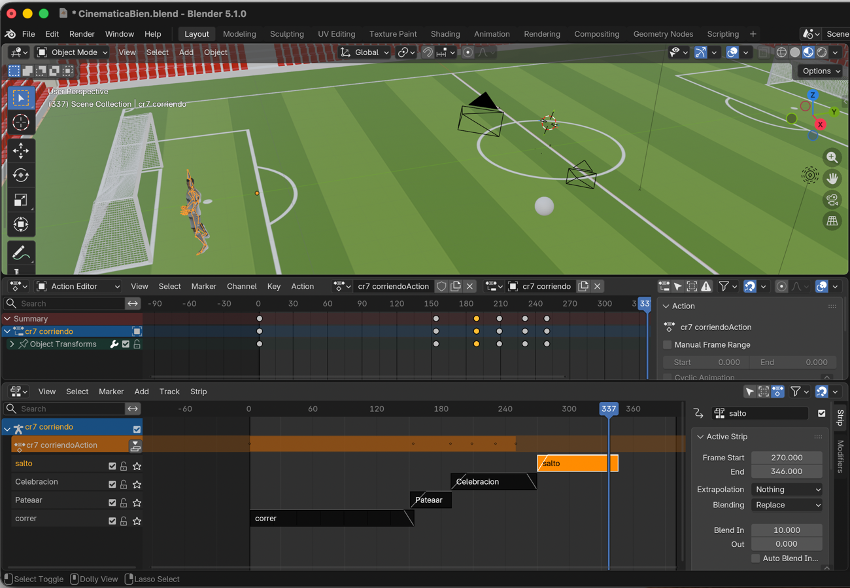Screen dimensions: 850x588
Task: Open the Extrapolation dropdown set to Nothing
Action: coord(787,490)
